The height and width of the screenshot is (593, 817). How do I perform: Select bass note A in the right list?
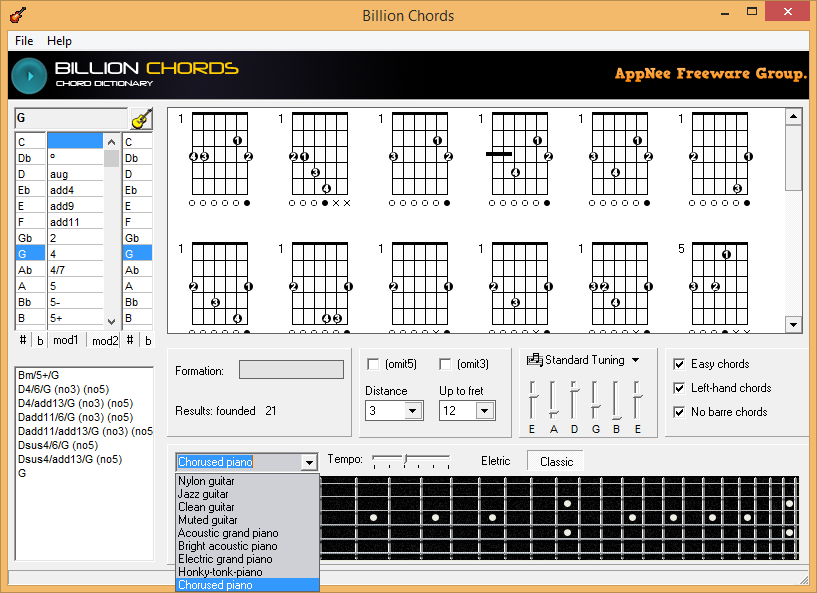138,286
